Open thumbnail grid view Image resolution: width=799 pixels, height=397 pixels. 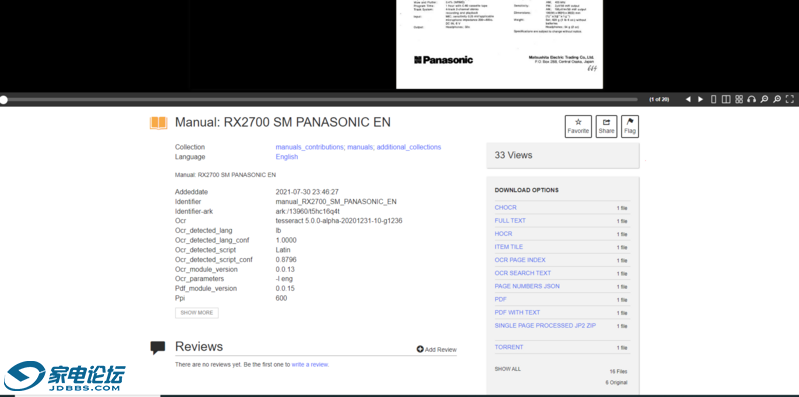click(739, 99)
